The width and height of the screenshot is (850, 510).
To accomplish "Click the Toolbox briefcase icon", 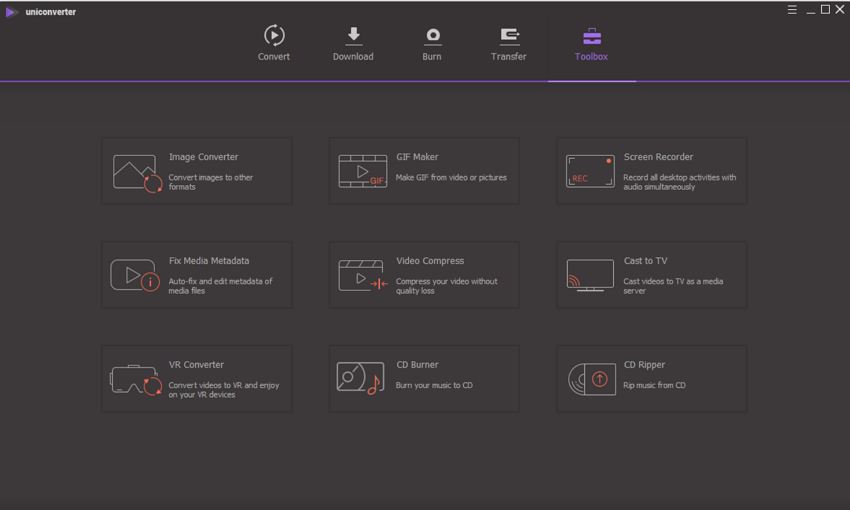I will (x=592, y=36).
